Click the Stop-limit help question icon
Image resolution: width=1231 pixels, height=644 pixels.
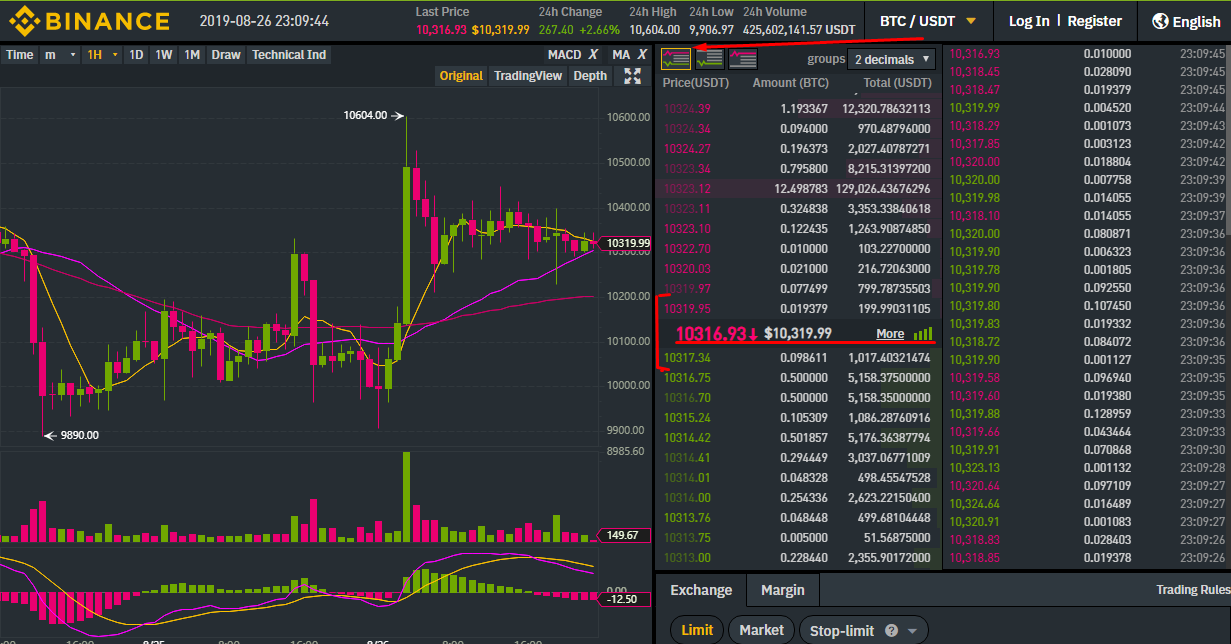click(x=891, y=631)
